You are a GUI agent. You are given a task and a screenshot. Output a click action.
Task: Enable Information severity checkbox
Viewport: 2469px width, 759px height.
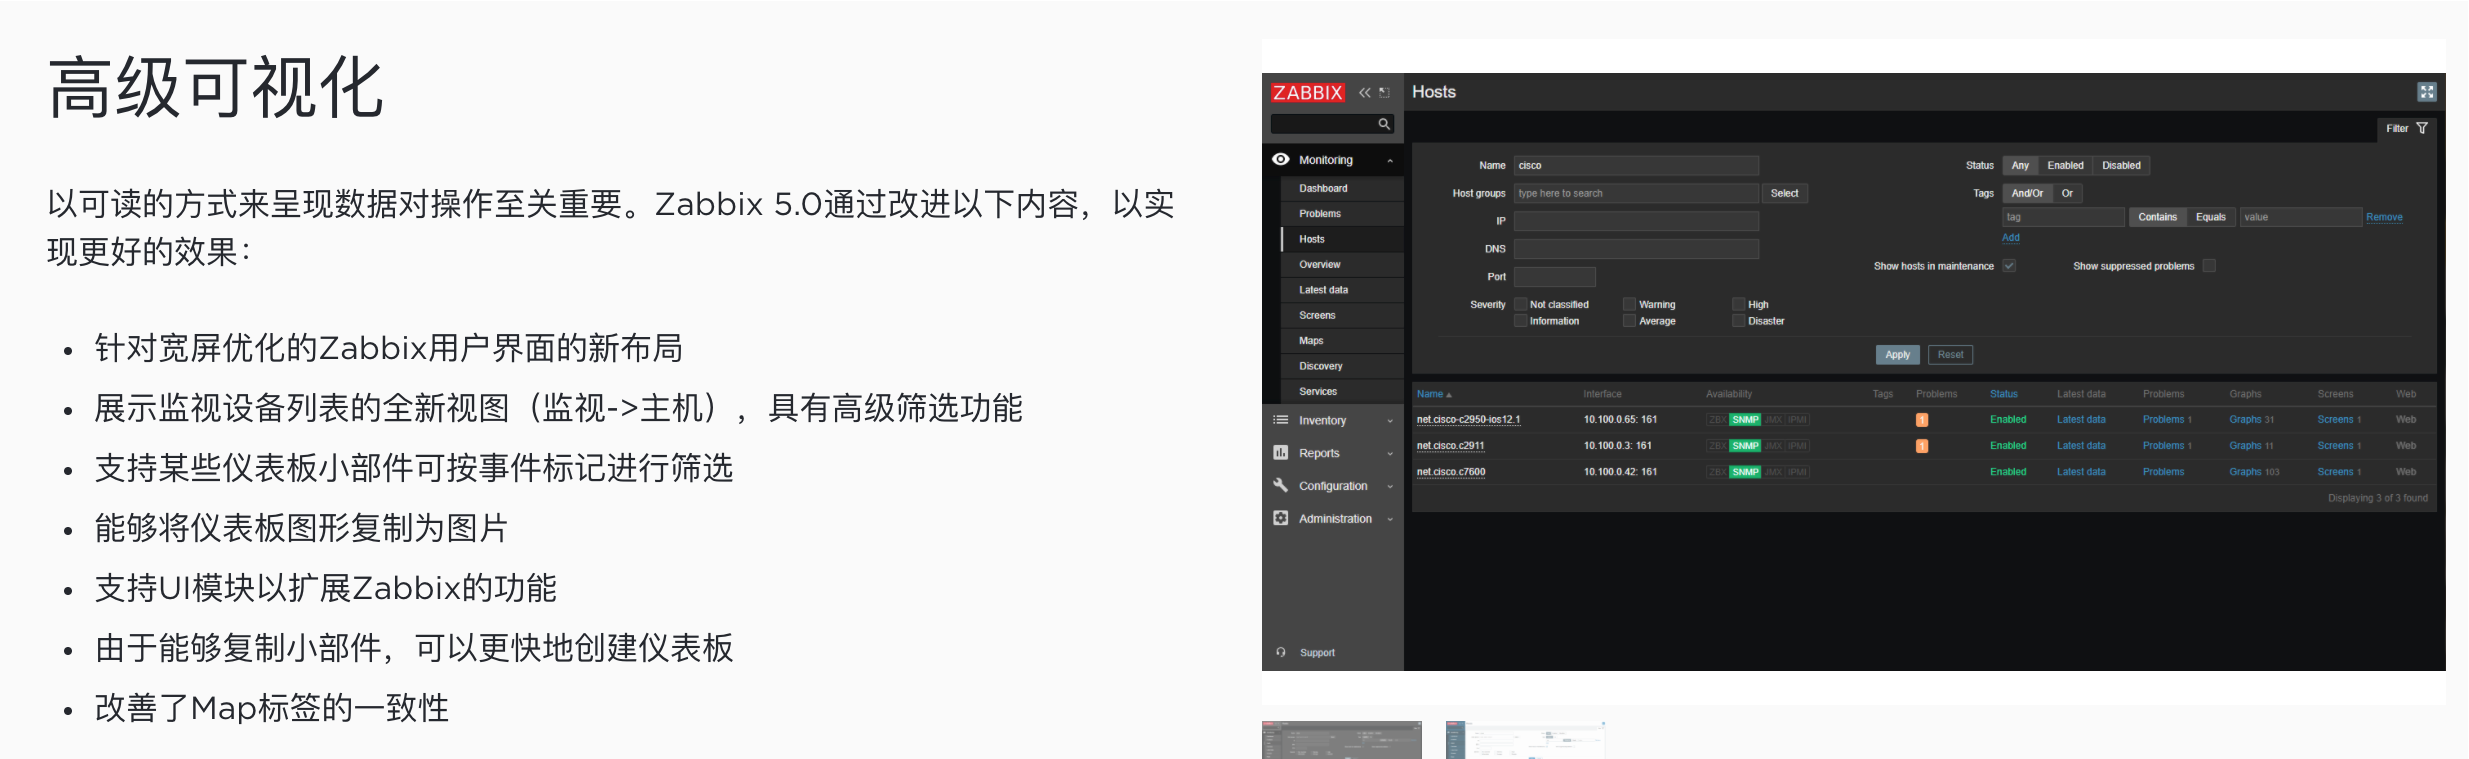point(1521,321)
